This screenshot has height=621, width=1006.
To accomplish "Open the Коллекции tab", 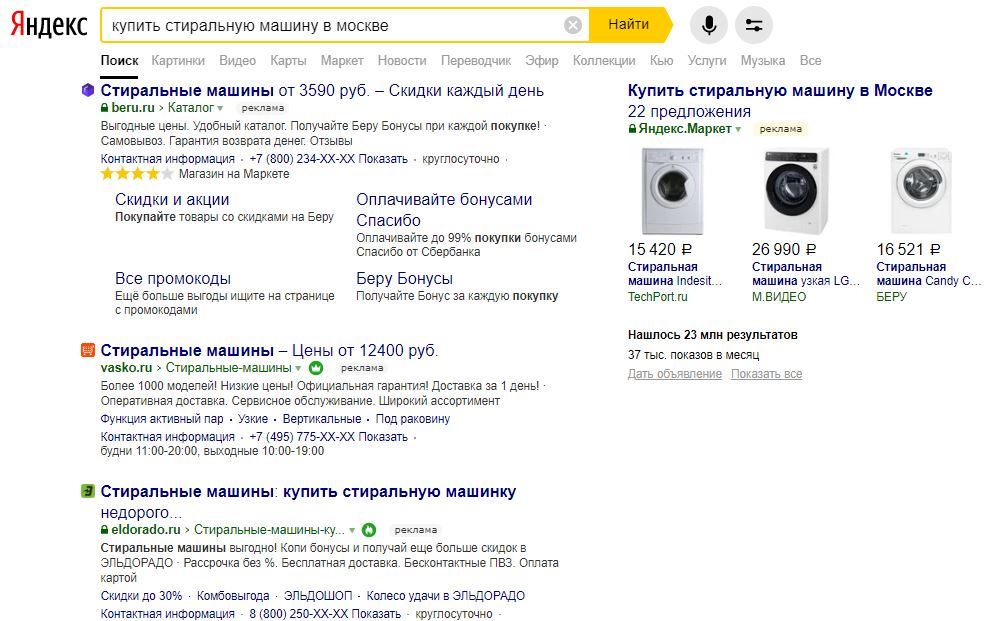I will click(604, 60).
